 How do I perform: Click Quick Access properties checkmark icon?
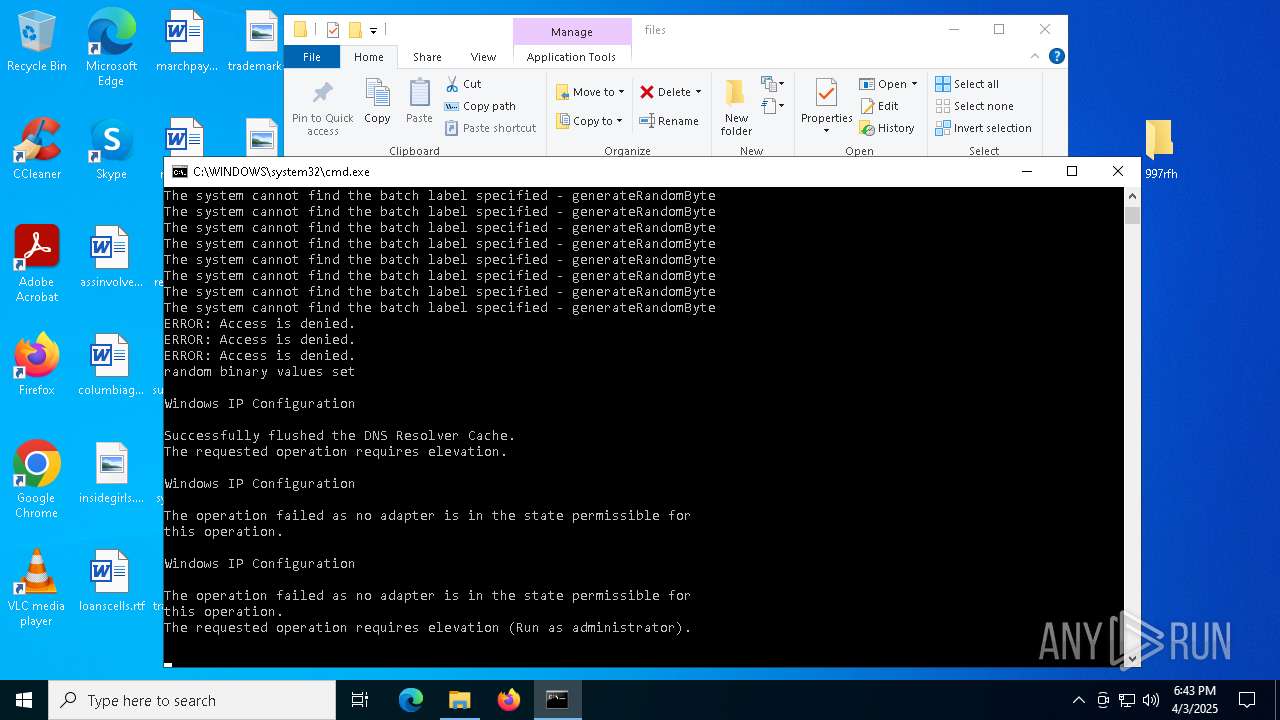click(x=333, y=30)
